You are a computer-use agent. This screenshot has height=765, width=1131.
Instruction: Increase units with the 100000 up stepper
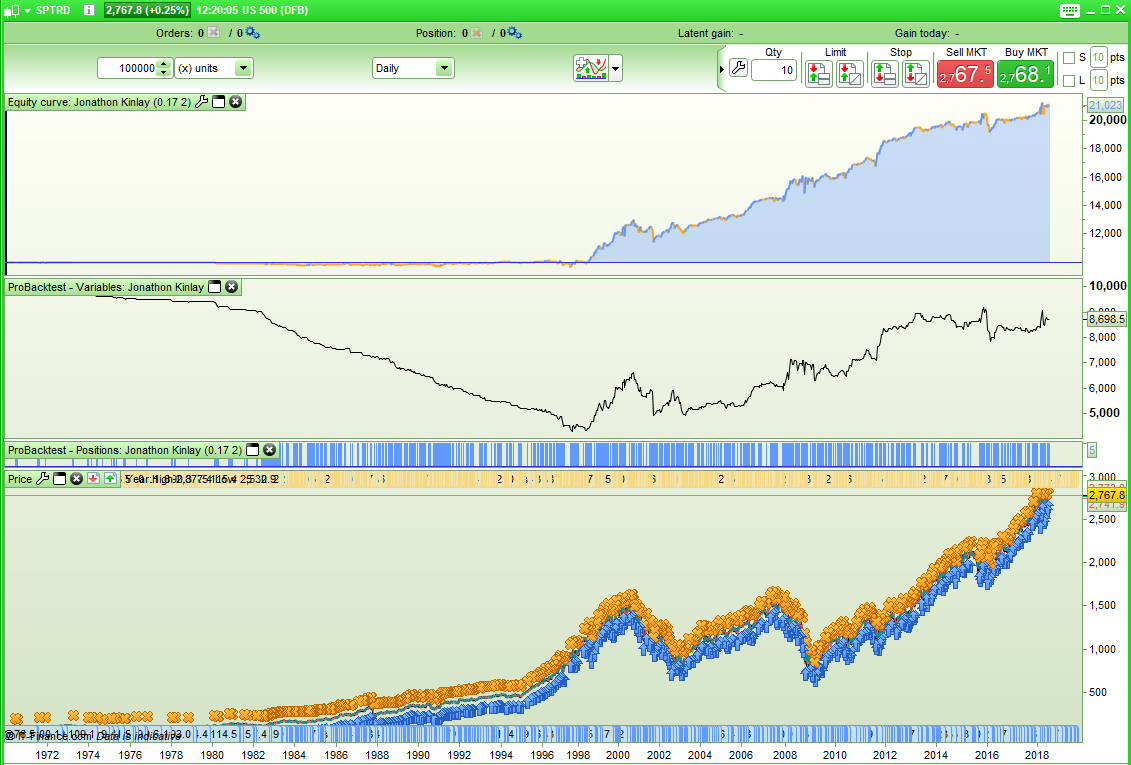click(164, 64)
